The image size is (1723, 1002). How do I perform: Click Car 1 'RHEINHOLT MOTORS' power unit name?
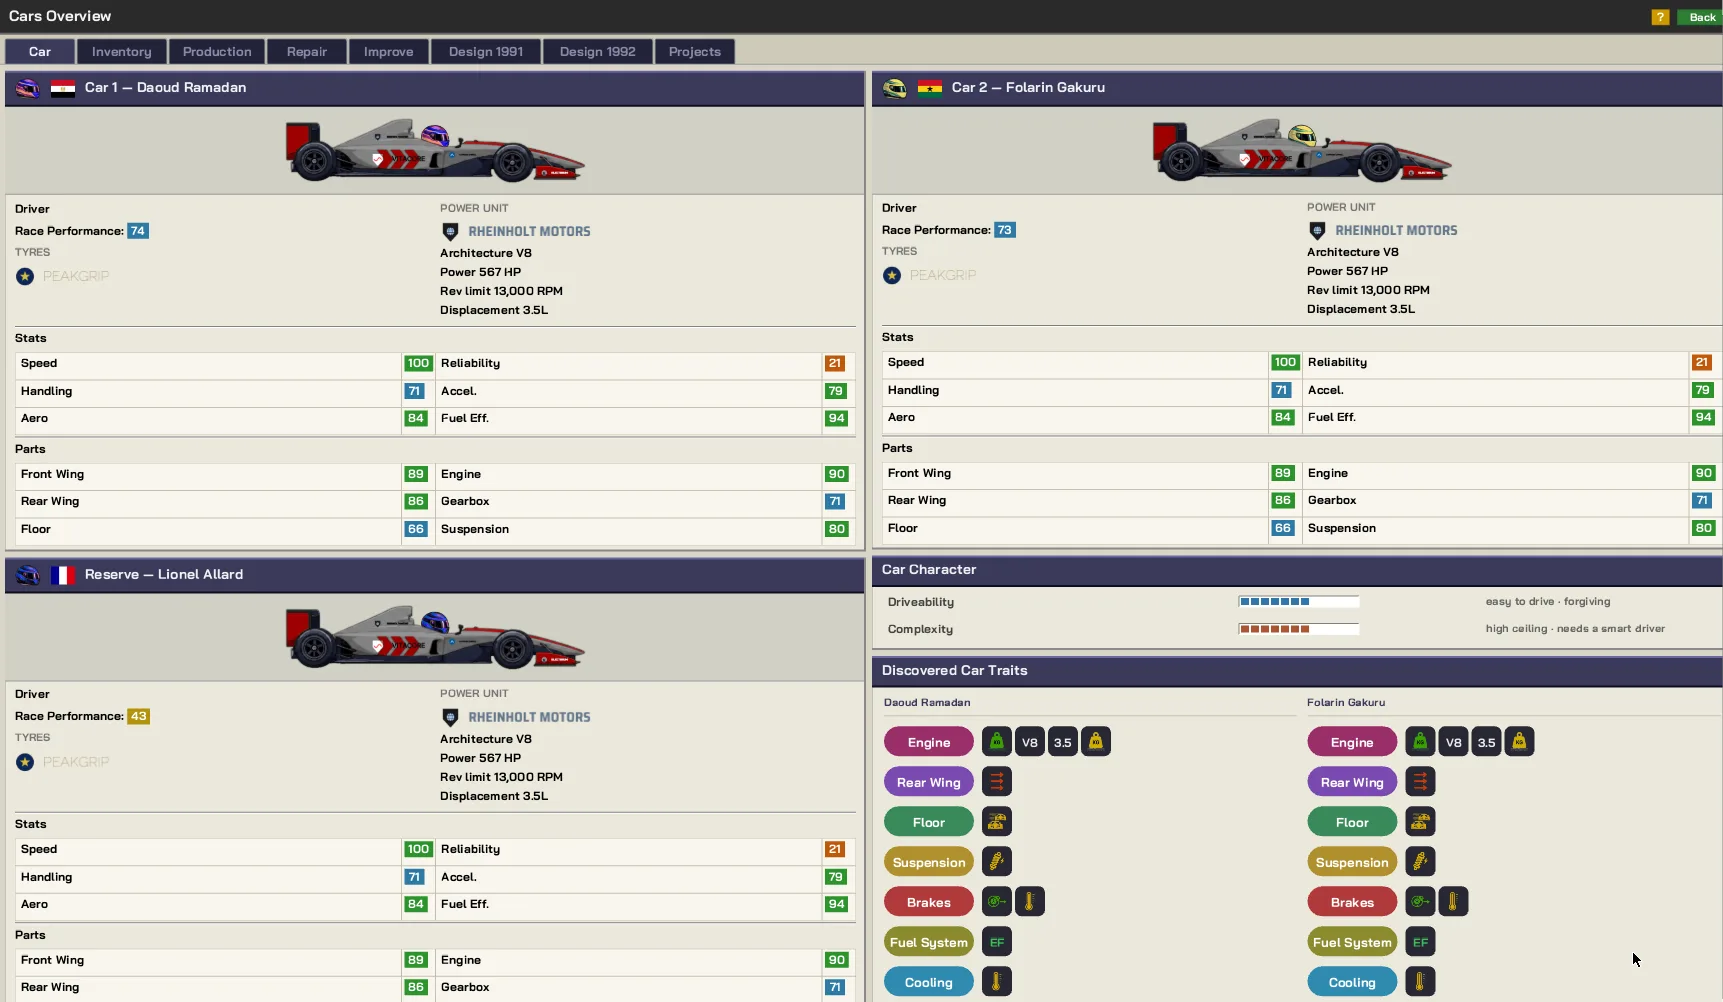pos(529,231)
